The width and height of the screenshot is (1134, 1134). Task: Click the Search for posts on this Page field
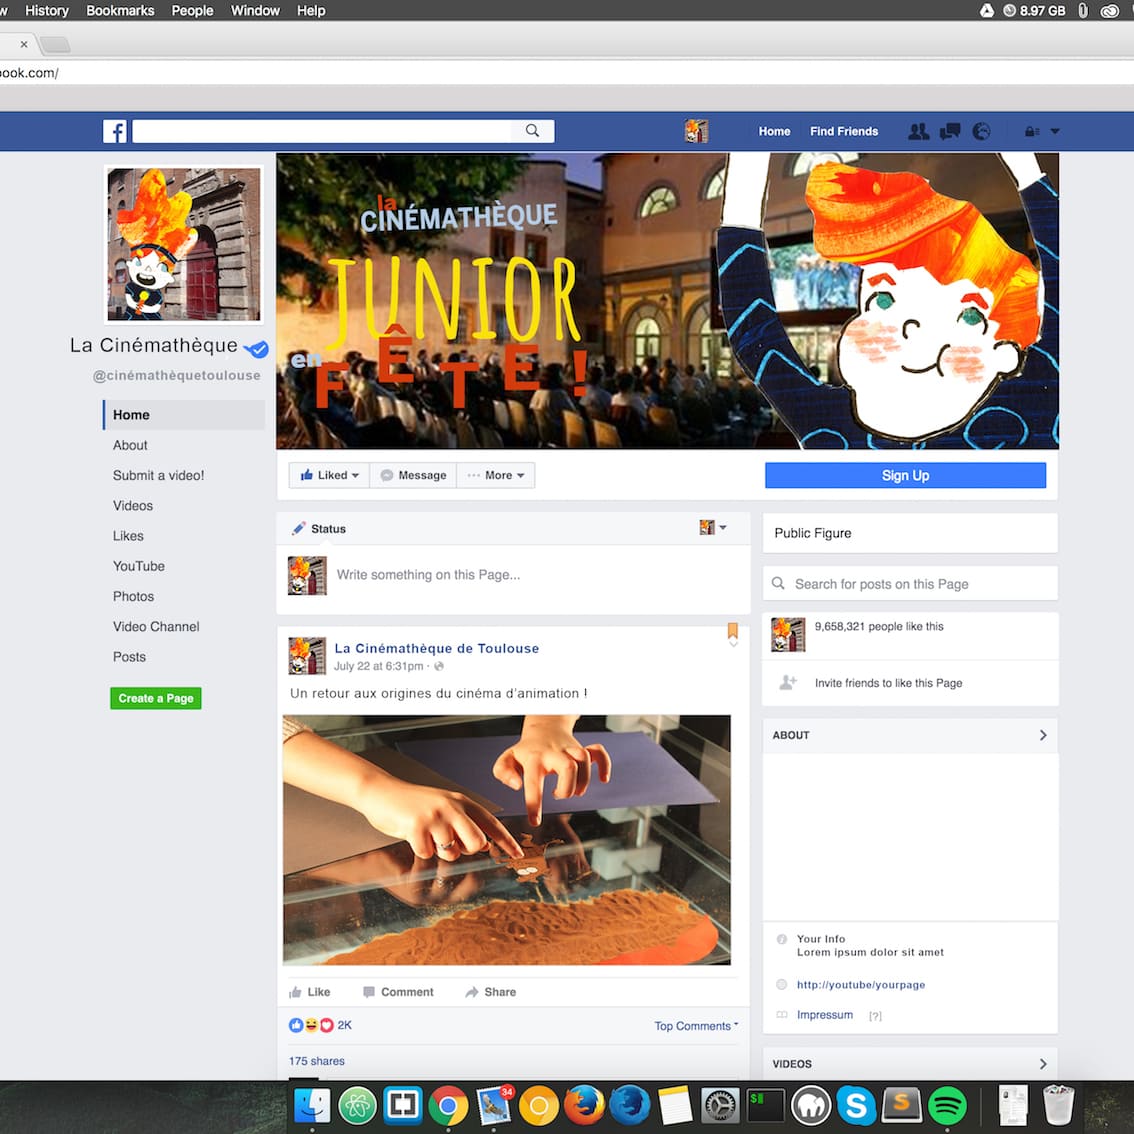(910, 584)
